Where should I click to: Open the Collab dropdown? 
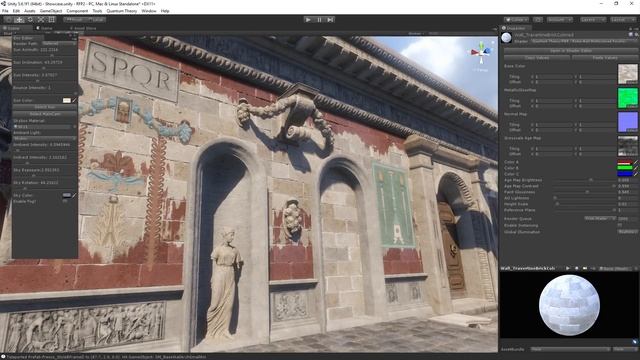(516, 20)
